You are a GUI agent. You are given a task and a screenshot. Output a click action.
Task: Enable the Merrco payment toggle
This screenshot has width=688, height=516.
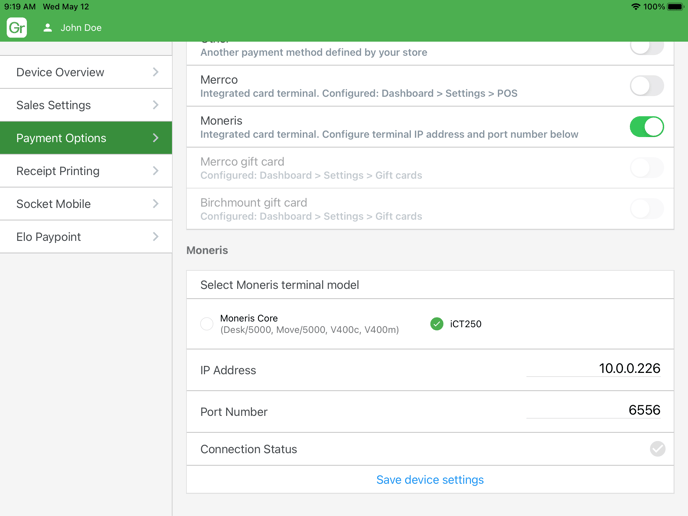(646, 86)
